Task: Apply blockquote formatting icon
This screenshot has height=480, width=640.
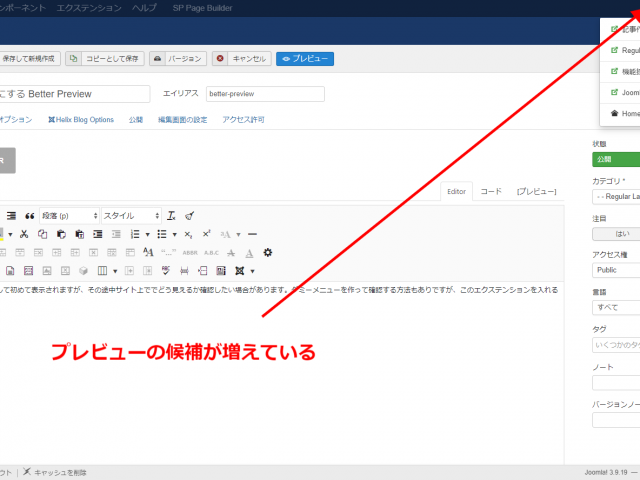Action: coord(29,216)
